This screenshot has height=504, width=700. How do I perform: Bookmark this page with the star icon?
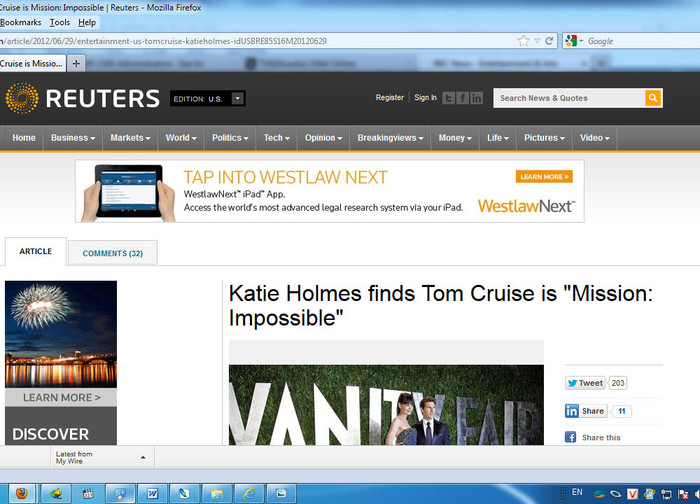click(x=523, y=41)
